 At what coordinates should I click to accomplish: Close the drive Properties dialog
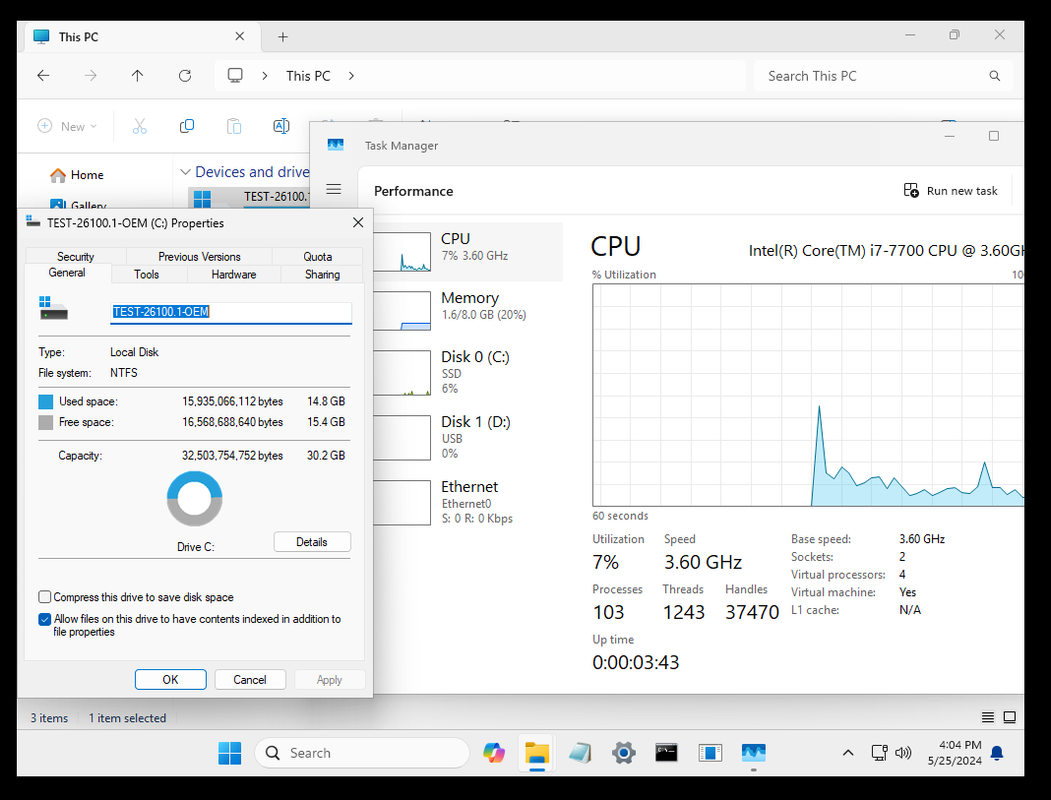358,222
